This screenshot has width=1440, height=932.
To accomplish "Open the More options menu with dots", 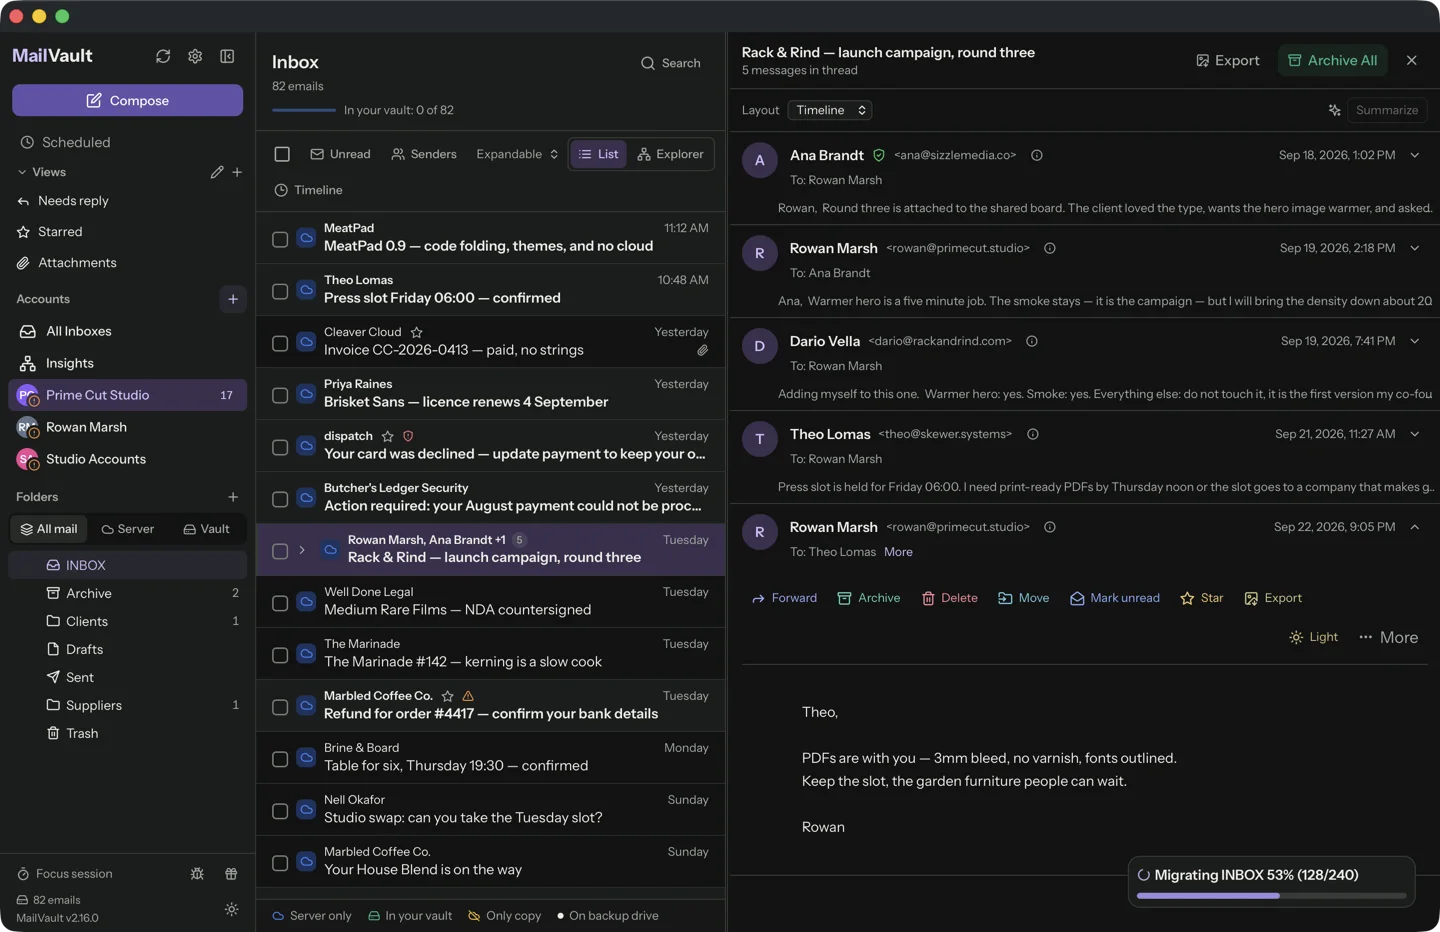I will tap(1388, 637).
